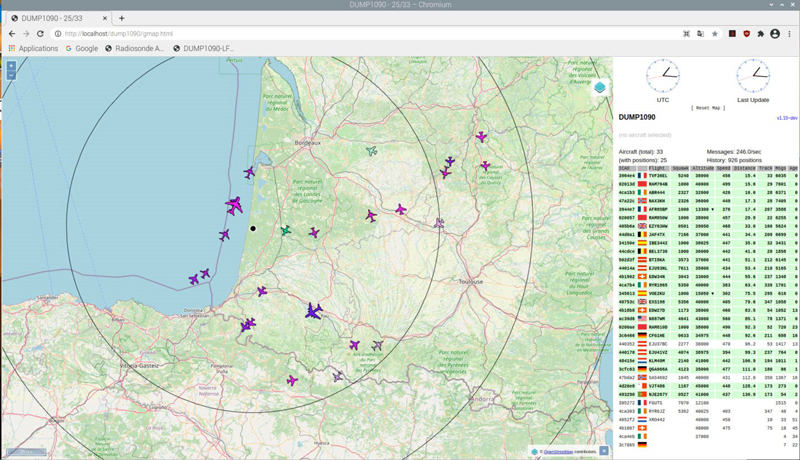Select the large blue aircraft near Pau

pos(314,311)
